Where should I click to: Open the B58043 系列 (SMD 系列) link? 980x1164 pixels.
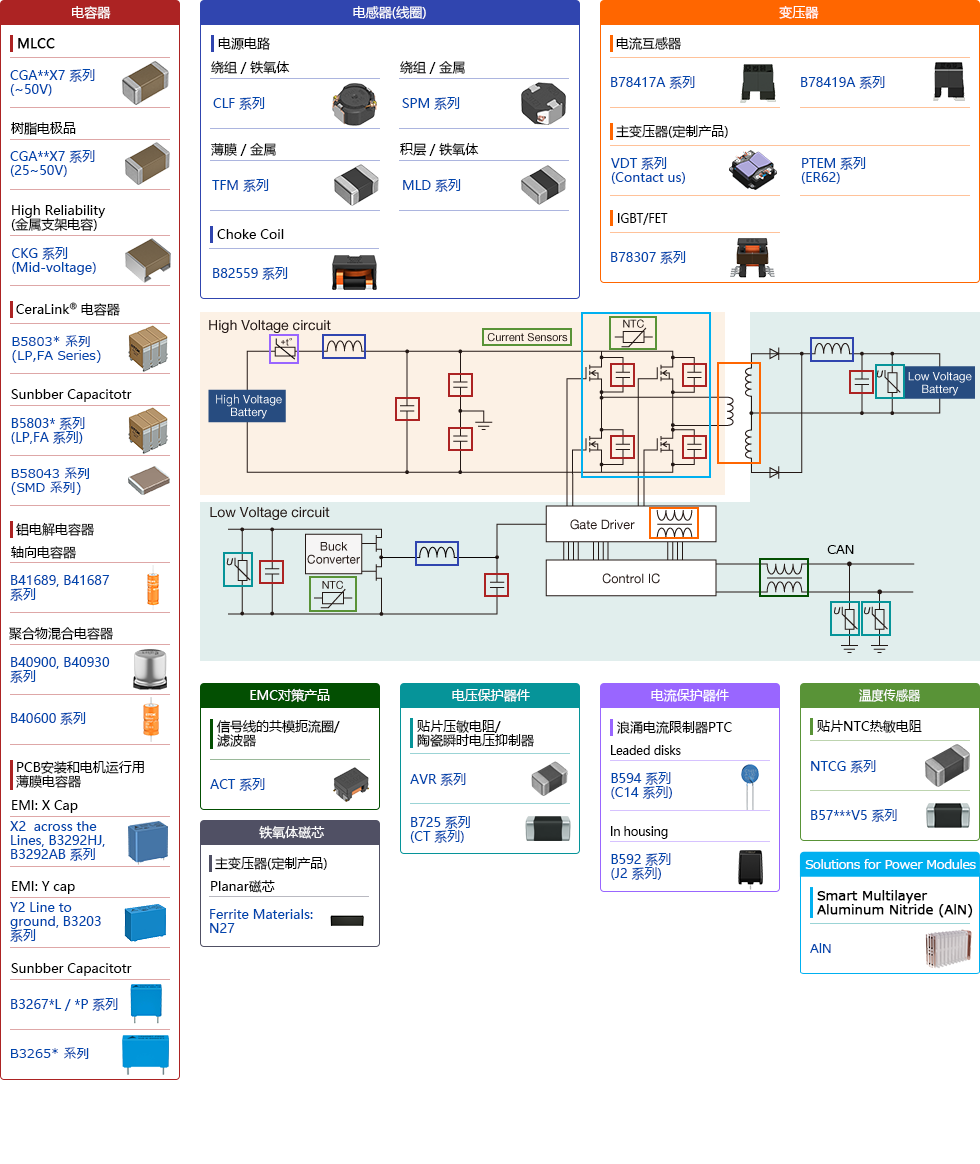click(x=50, y=480)
